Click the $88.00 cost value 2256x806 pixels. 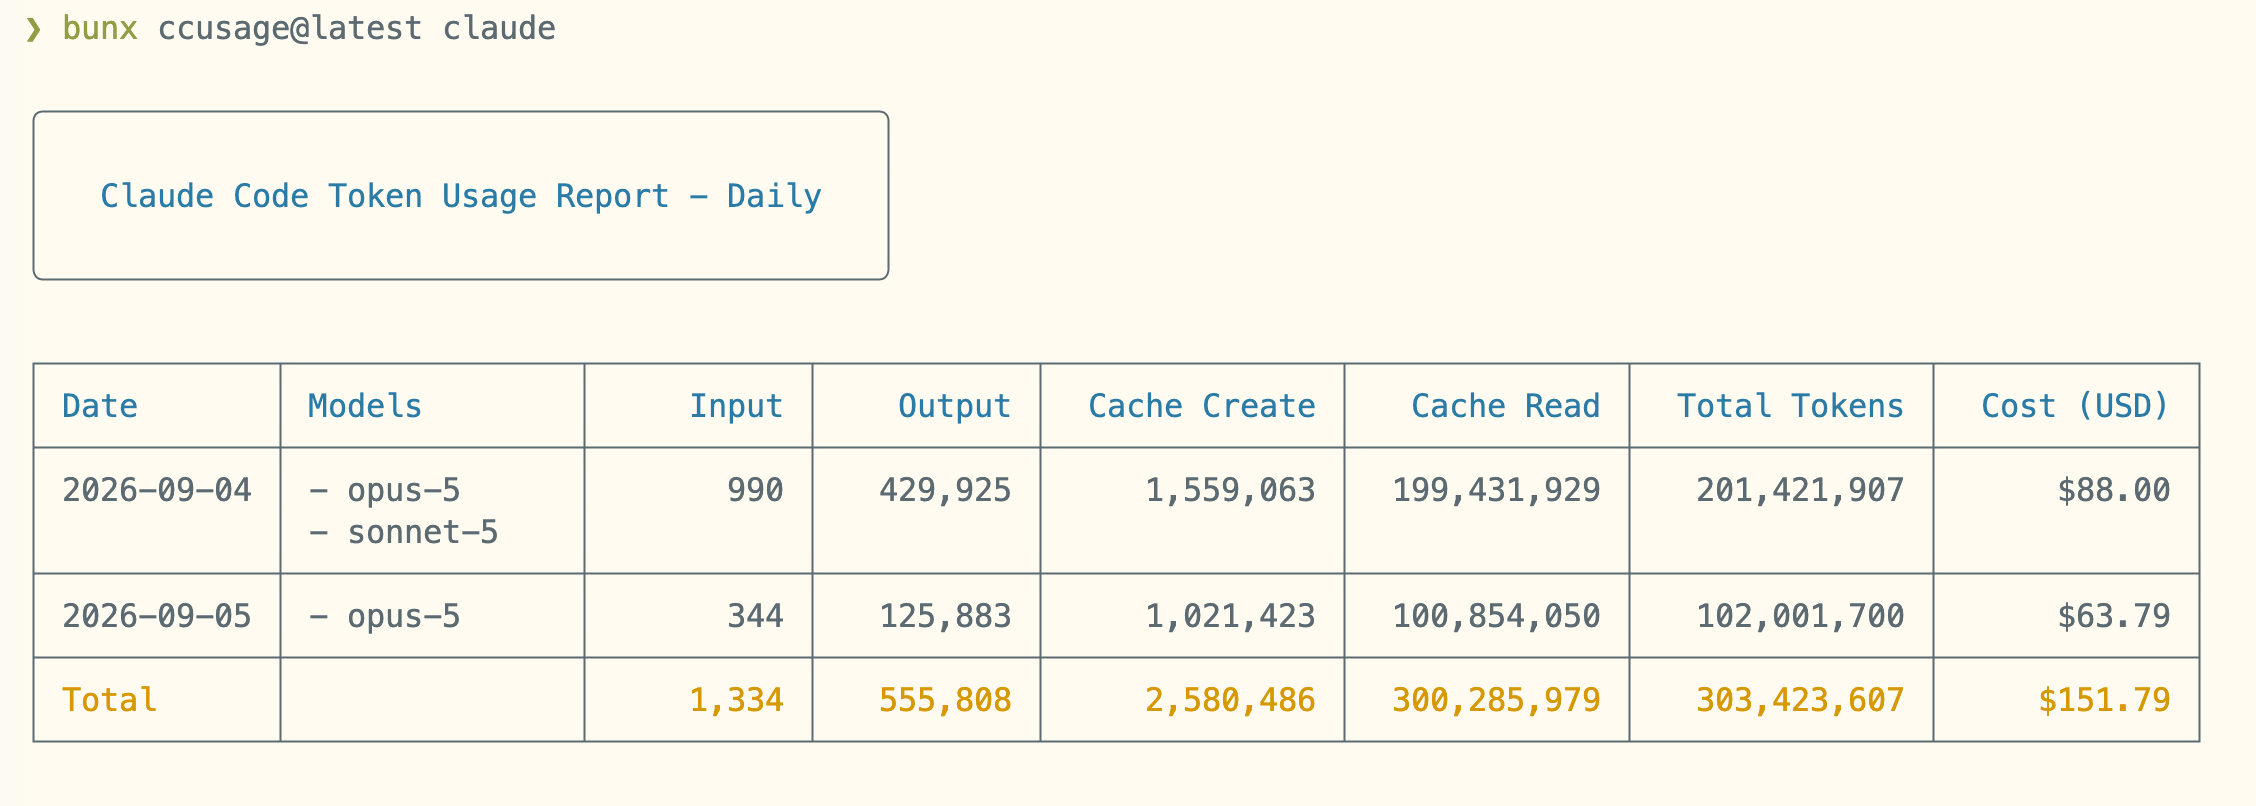click(x=2114, y=490)
